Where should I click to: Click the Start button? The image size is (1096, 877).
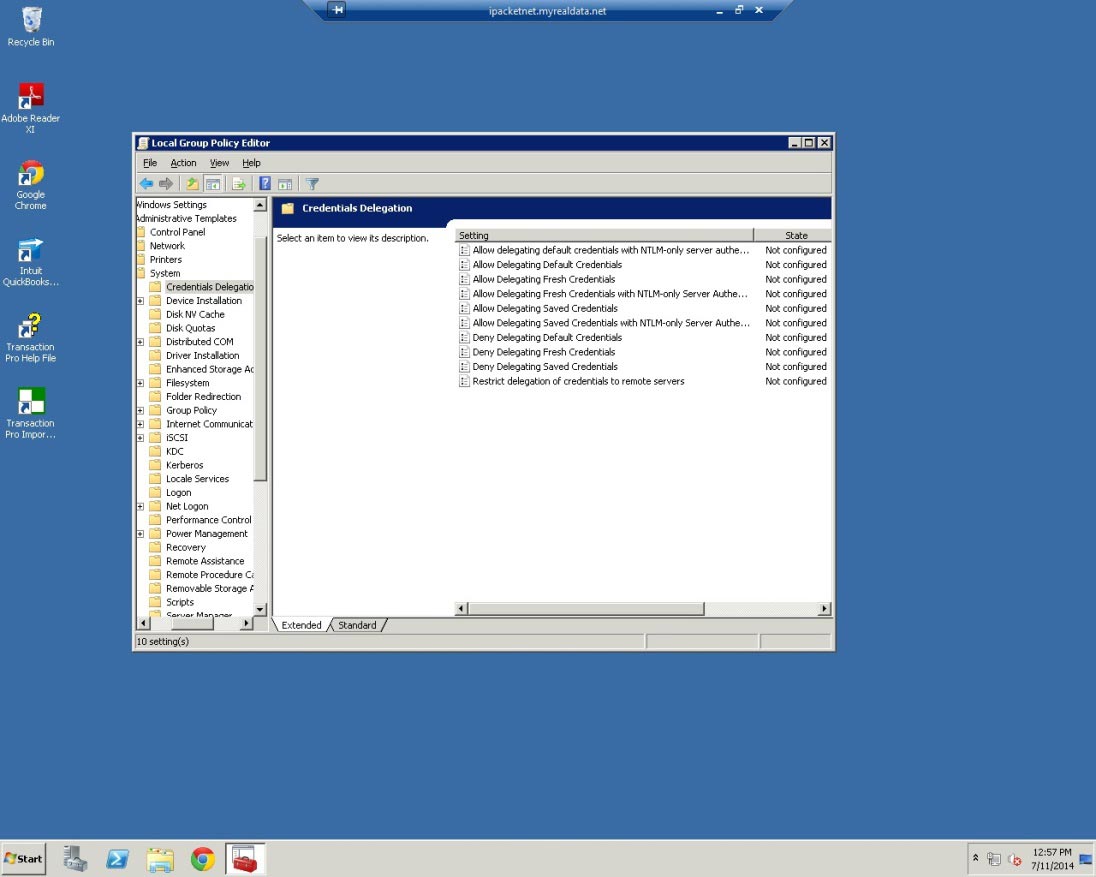(24, 859)
